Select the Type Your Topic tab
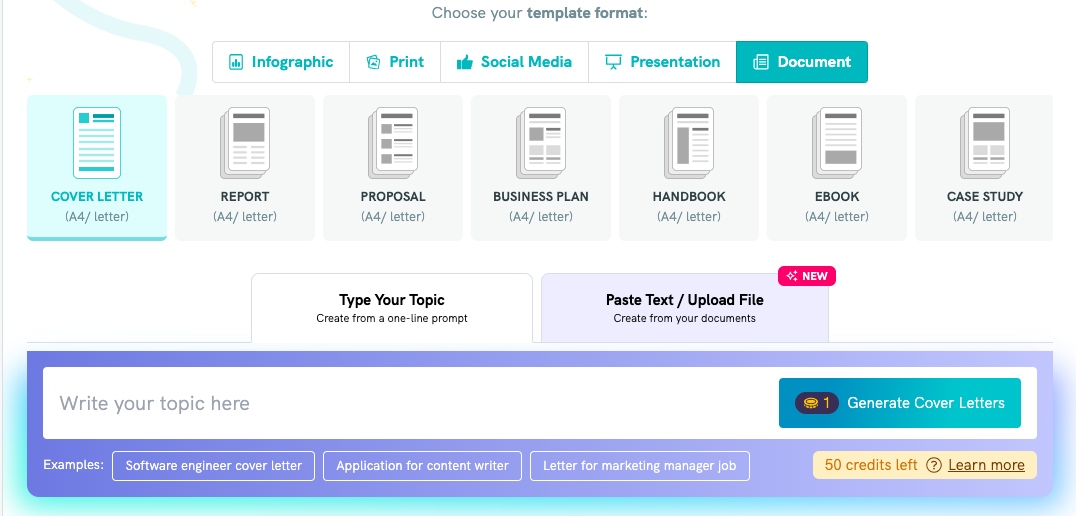Viewport: 1076px width, 516px height. click(x=392, y=308)
